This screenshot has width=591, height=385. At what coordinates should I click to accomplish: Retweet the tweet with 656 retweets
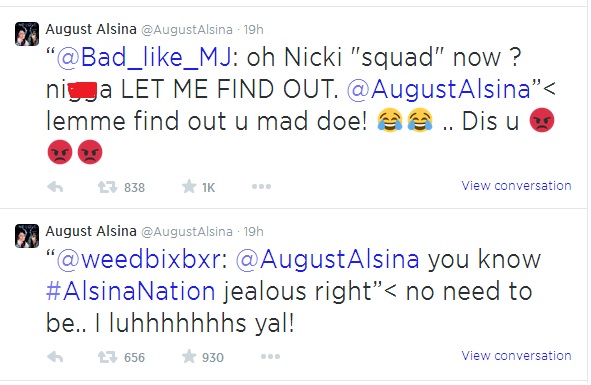pos(107,357)
